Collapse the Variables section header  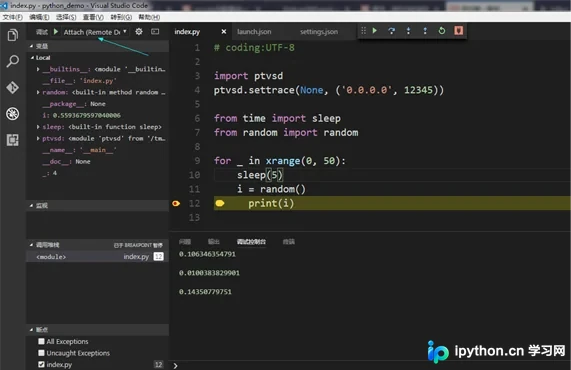tap(98, 46)
